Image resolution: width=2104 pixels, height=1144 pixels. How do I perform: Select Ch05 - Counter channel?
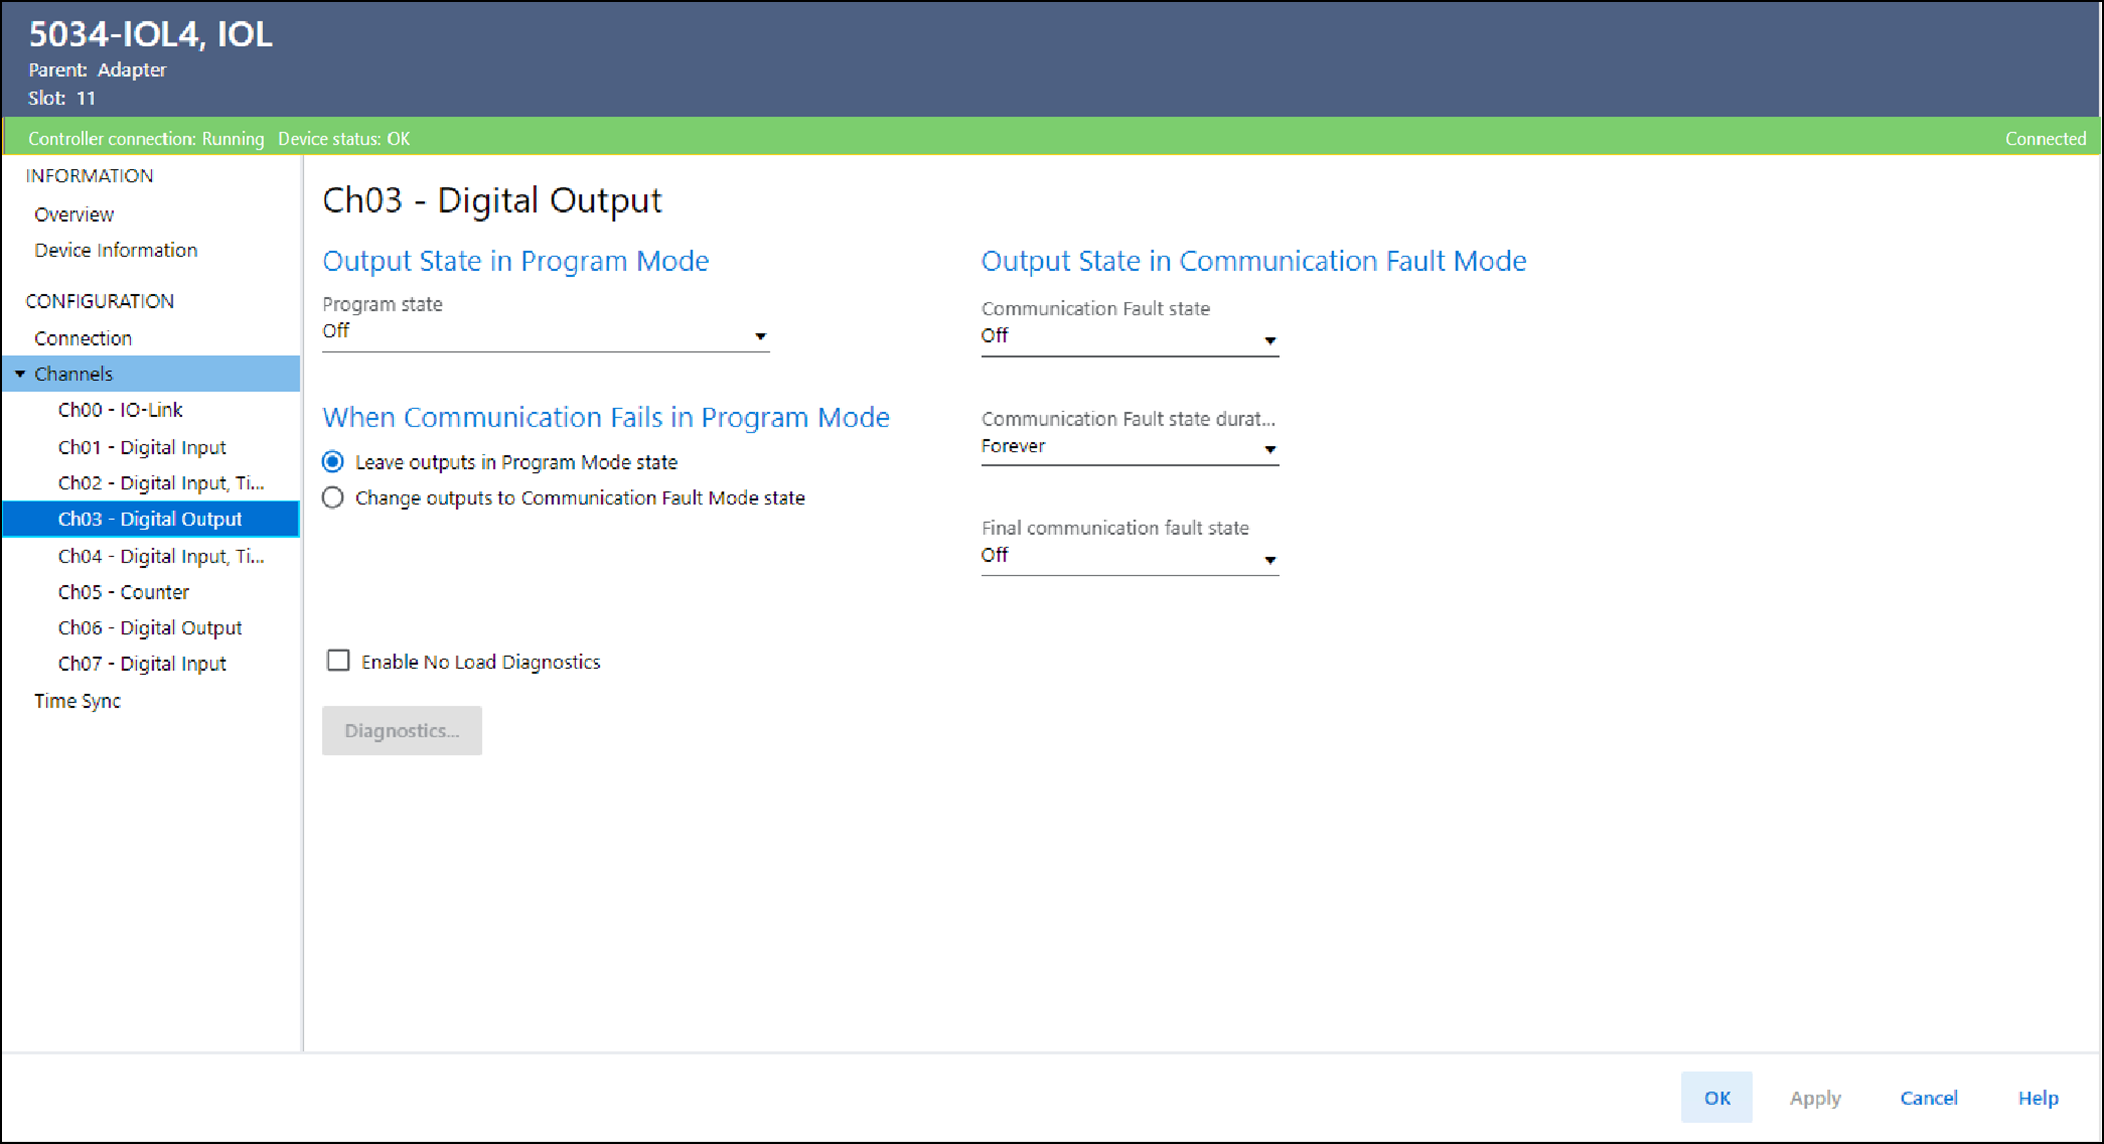click(123, 592)
